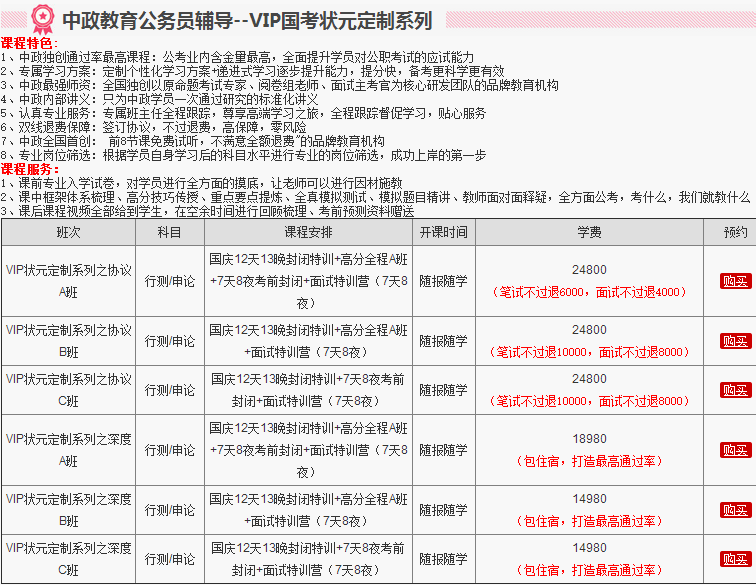Click the VIP状元定制系列之协议B班 cell
The height and width of the screenshot is (585, 756).
tap(68, 341)
